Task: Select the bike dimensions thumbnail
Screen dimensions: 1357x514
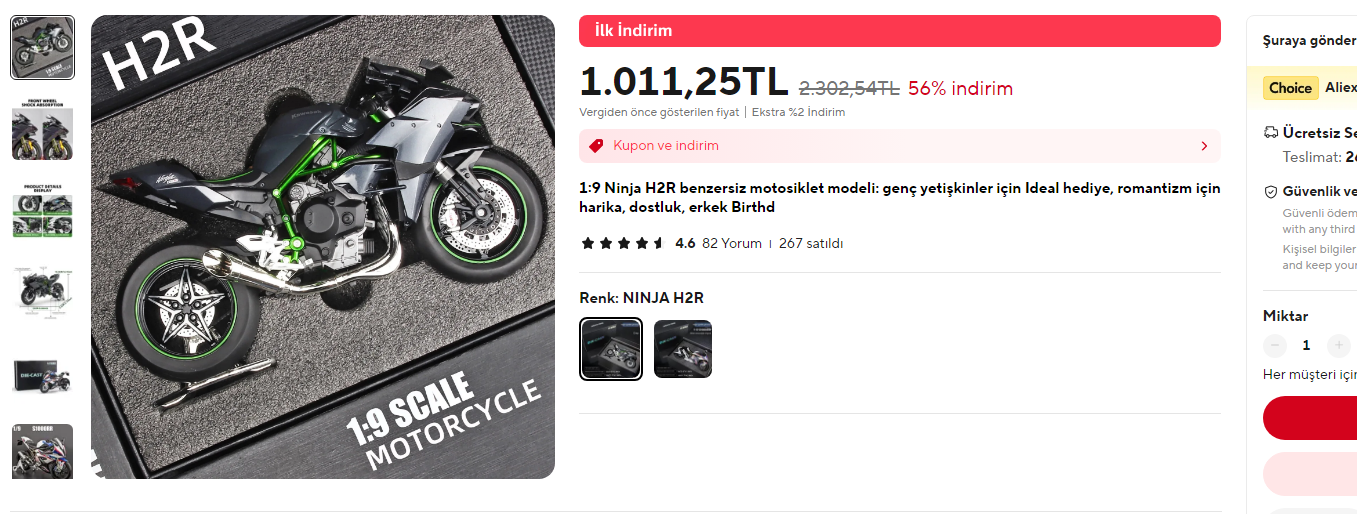Action: click(42, 292)
